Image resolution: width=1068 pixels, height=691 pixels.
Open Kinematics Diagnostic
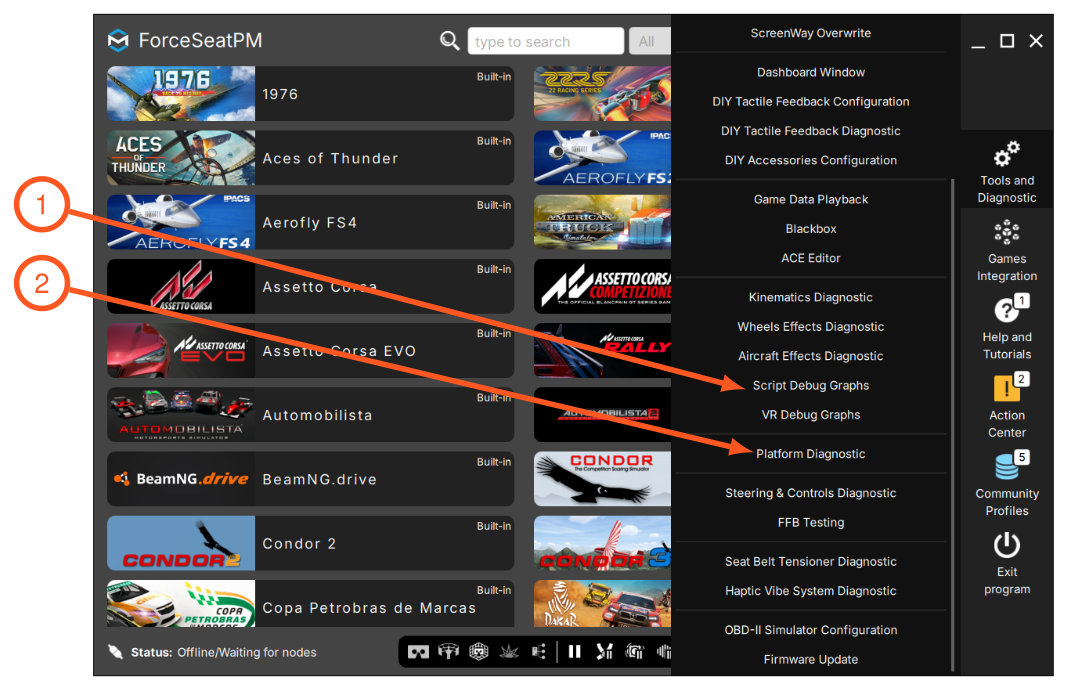coord(811,298)
